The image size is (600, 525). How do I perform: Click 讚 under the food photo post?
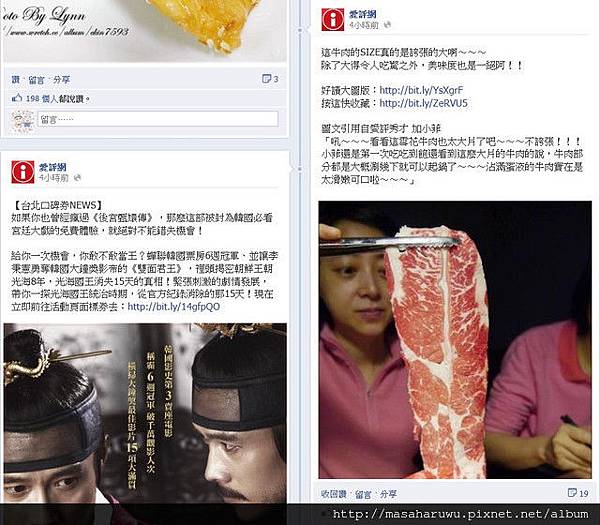tap(15, 80)
